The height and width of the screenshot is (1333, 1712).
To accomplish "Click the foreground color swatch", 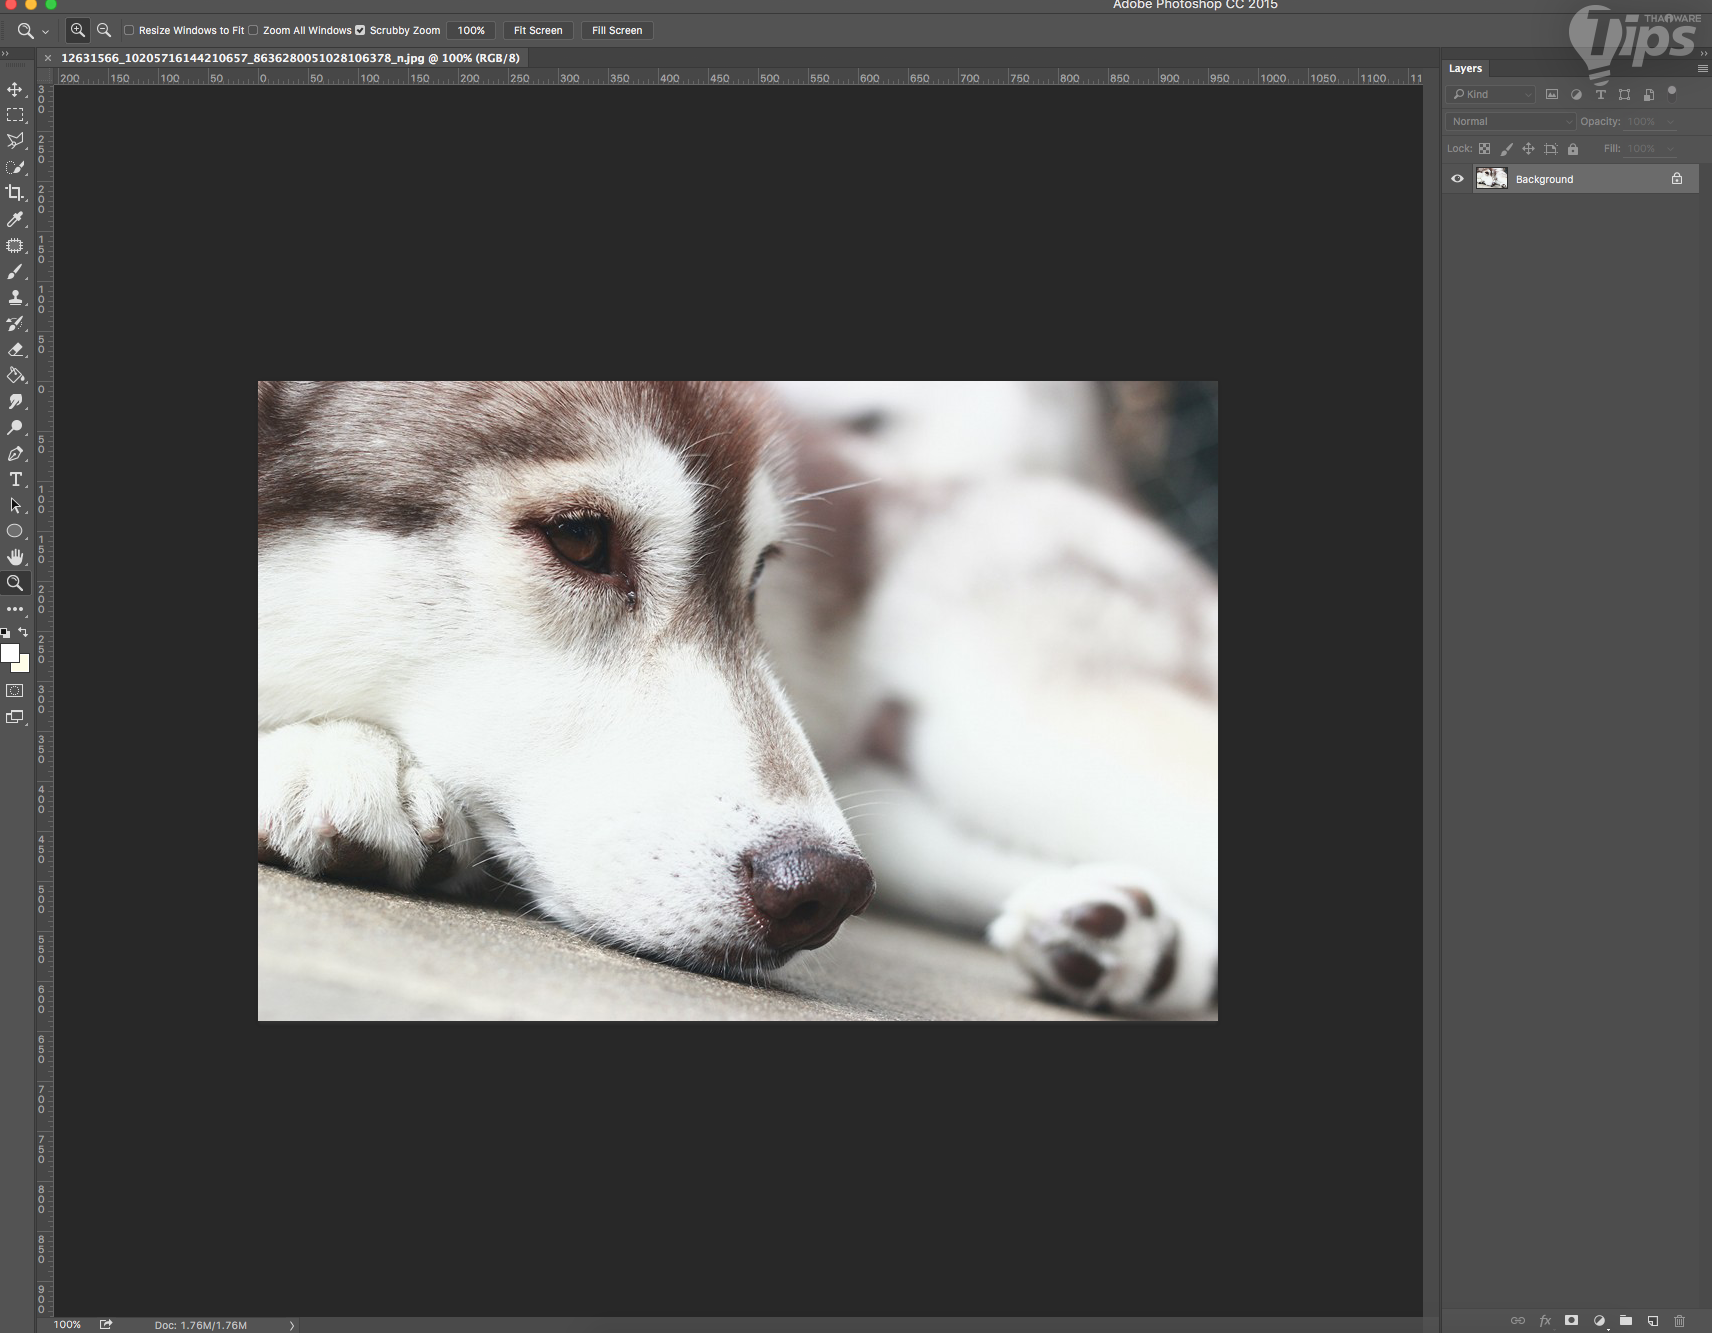I will pyautogui.click(x=10, y=653).
